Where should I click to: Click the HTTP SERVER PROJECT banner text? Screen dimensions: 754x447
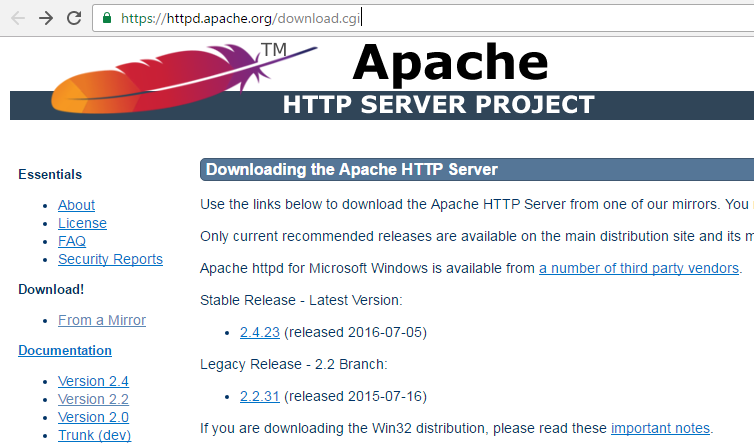439,105
